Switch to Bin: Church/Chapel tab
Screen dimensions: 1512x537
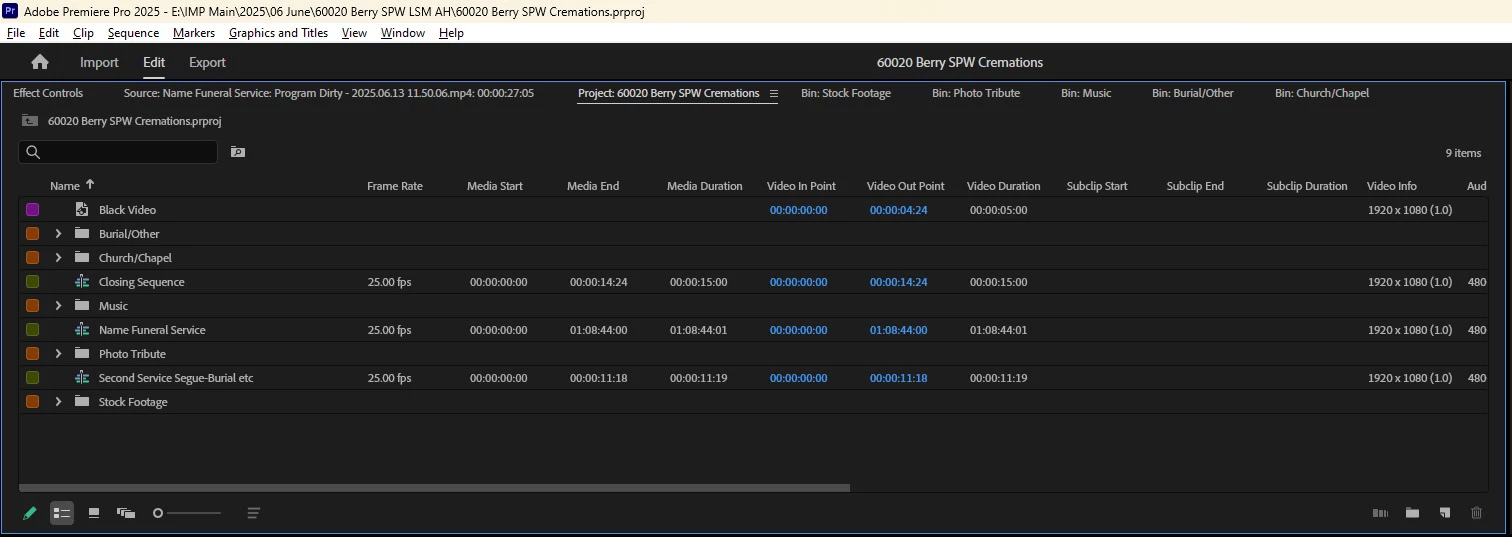(1322, 93)
